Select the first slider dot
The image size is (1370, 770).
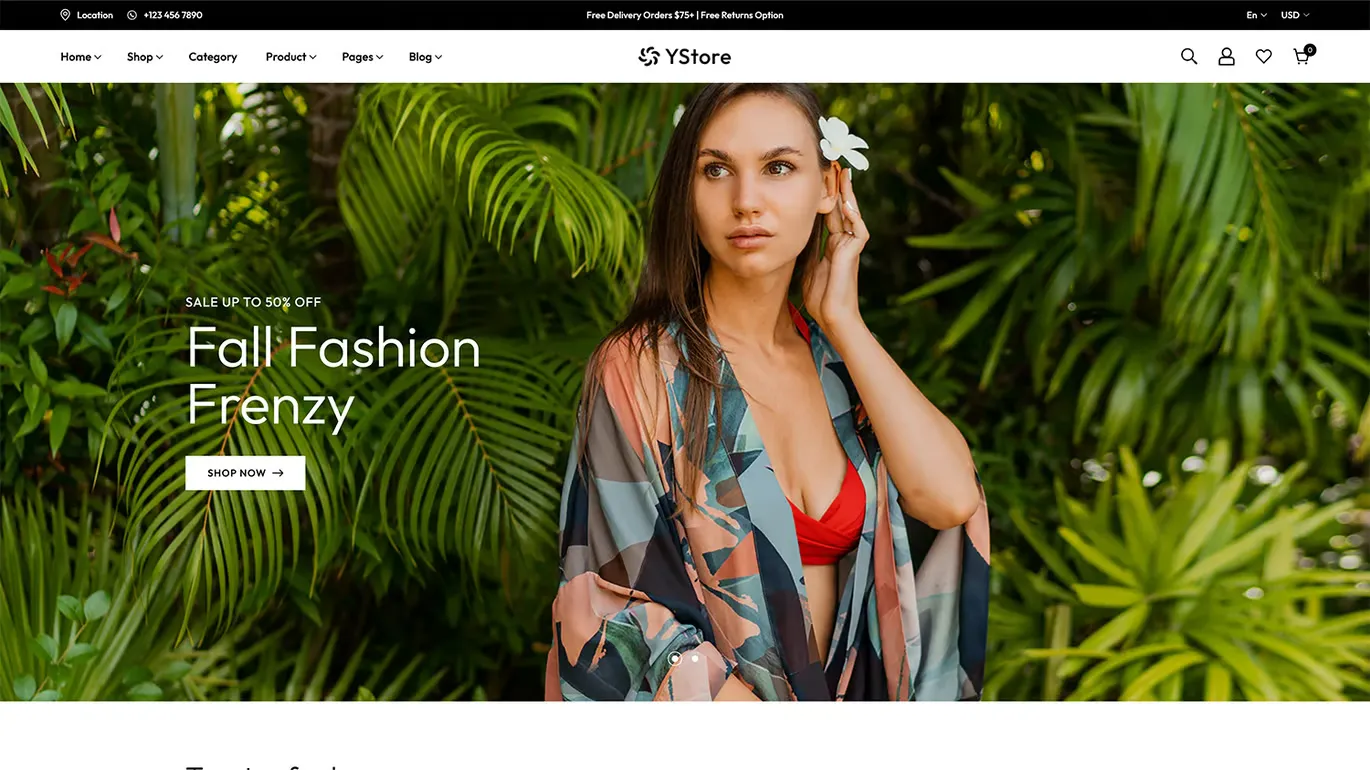click(x=675, y=658)
